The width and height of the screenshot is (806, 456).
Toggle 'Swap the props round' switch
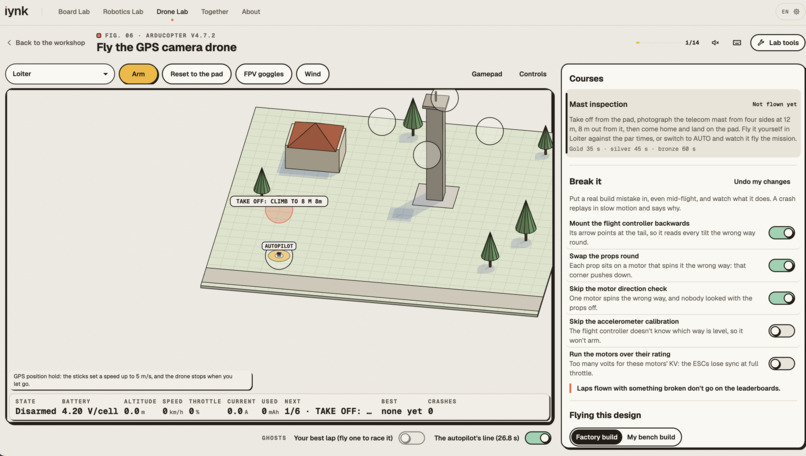click(781, 265)
